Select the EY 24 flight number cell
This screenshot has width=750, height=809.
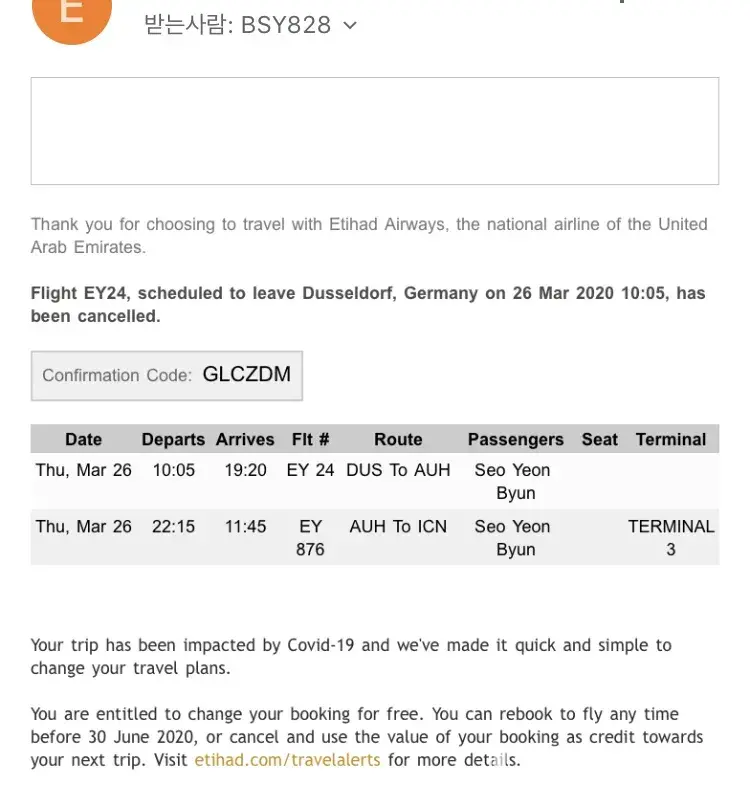pyautogui.click(x=310, y=470)
